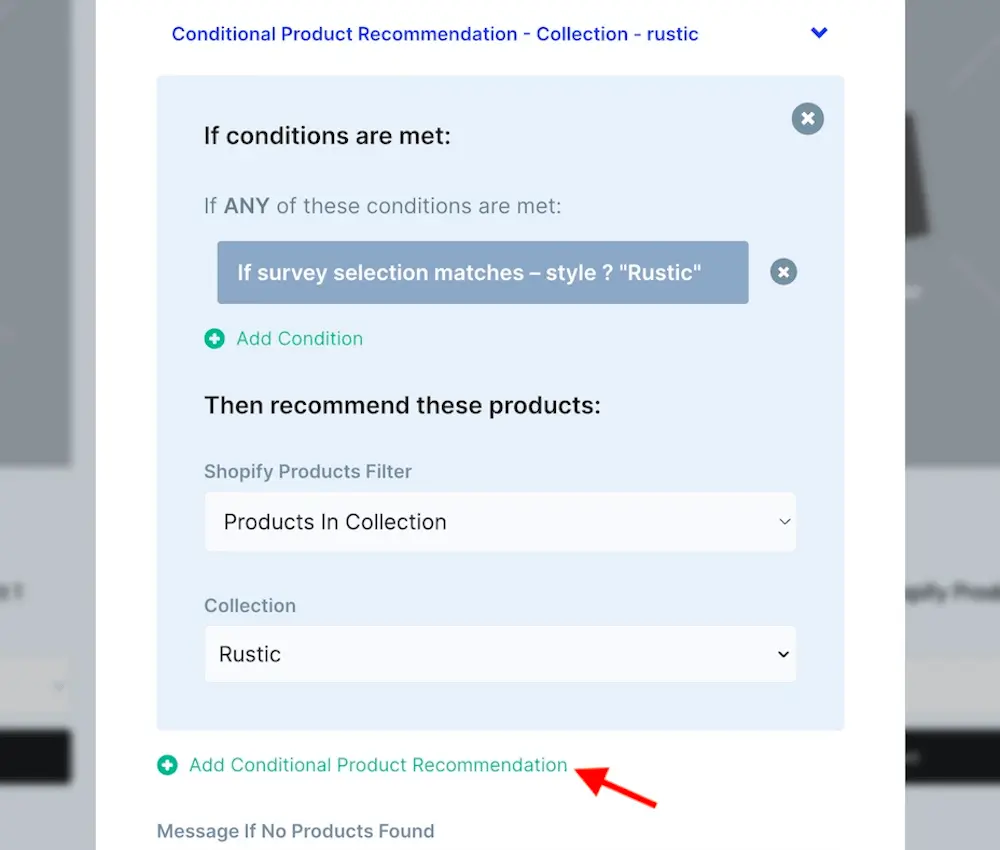Click "Add Conditional Product Recommendation" link text
Screen dimensions: 1000x850
pos(378,765)
